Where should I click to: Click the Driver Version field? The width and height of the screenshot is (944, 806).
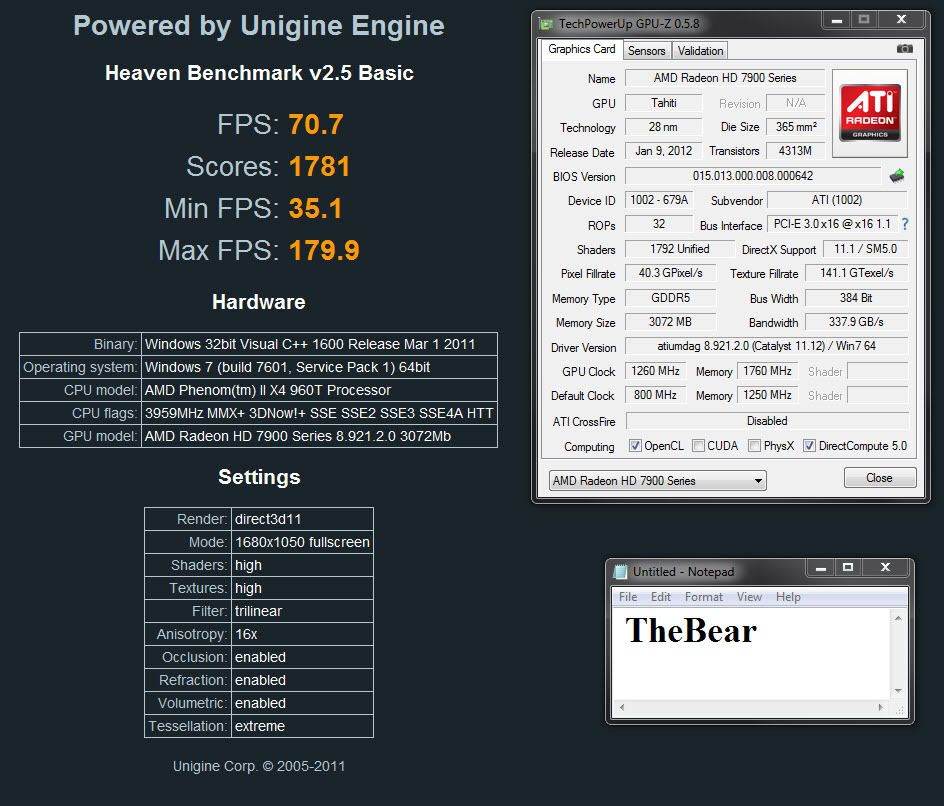coord(766,346)
